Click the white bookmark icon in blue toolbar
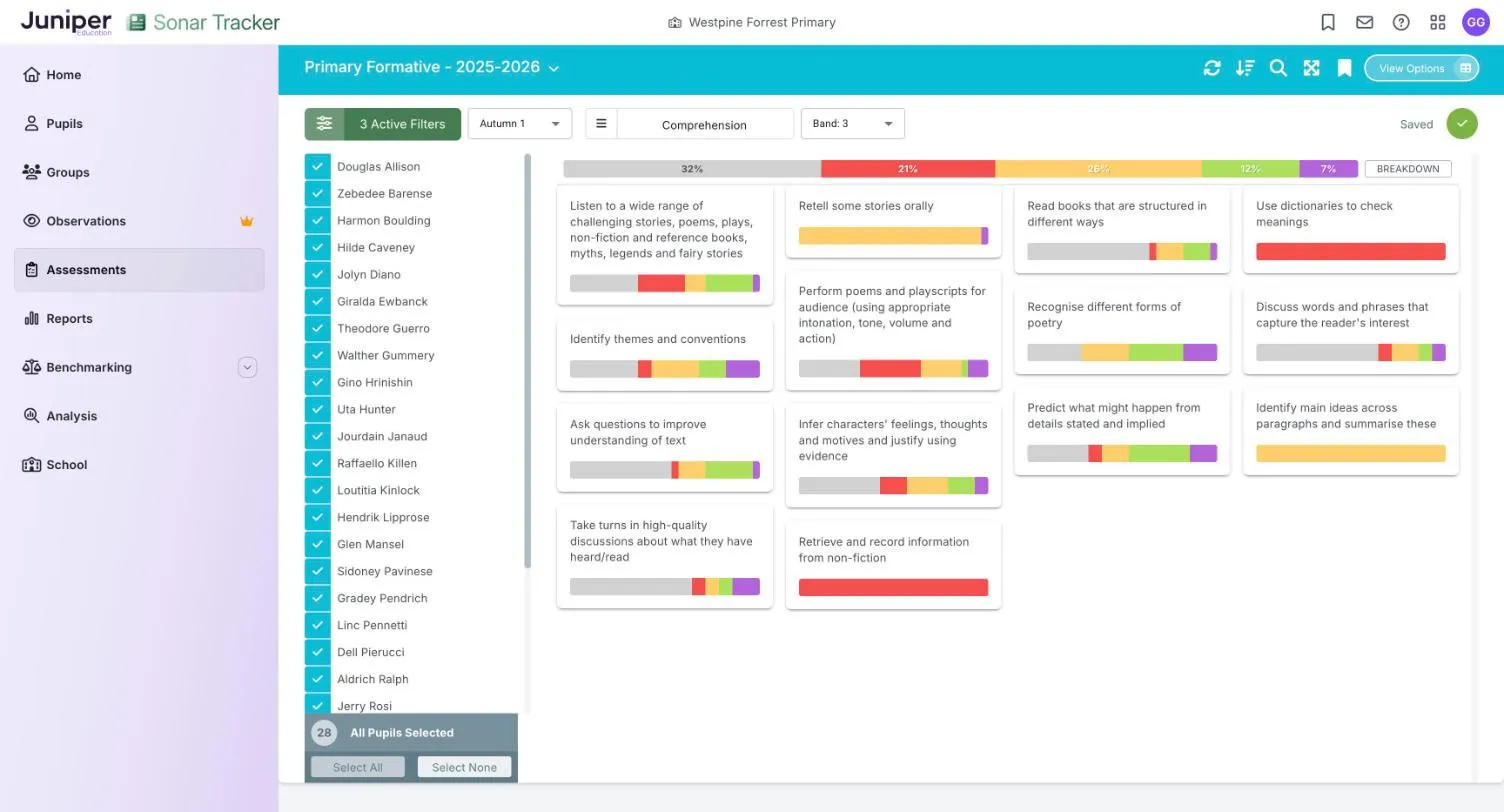The image size is (1504, 812). [1345, 68]
